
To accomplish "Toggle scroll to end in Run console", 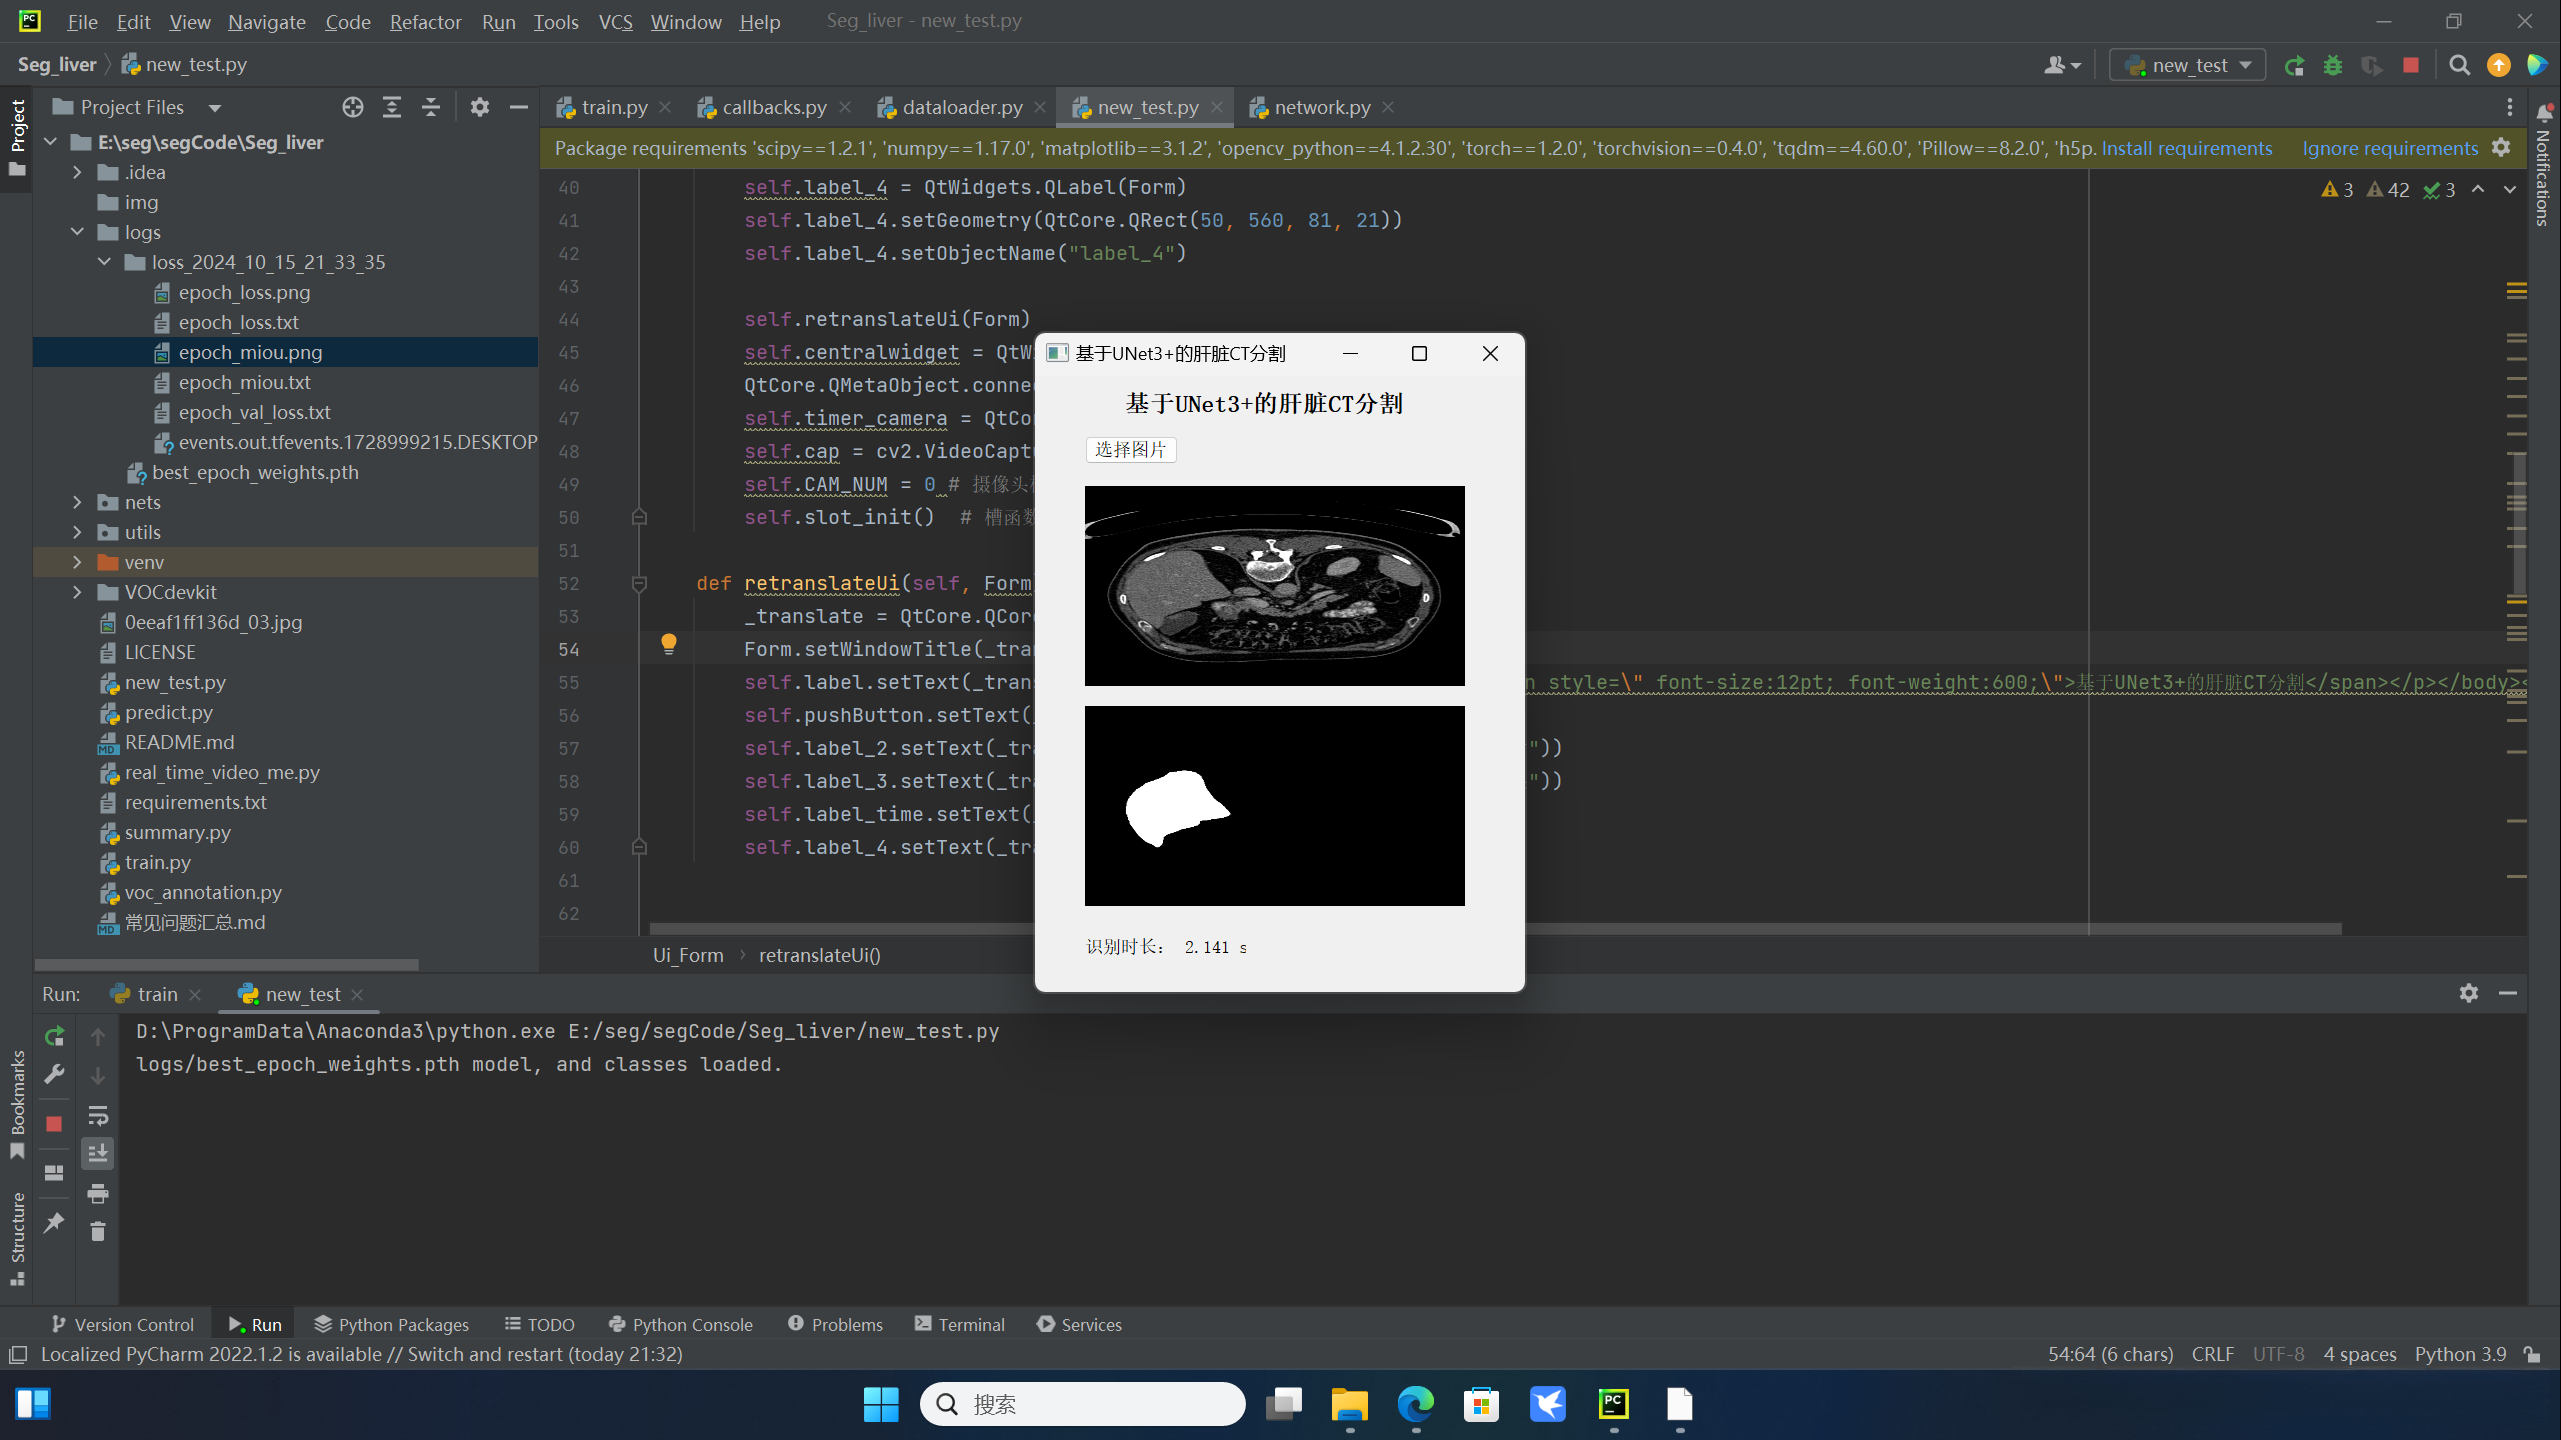I will (97, 1154).
